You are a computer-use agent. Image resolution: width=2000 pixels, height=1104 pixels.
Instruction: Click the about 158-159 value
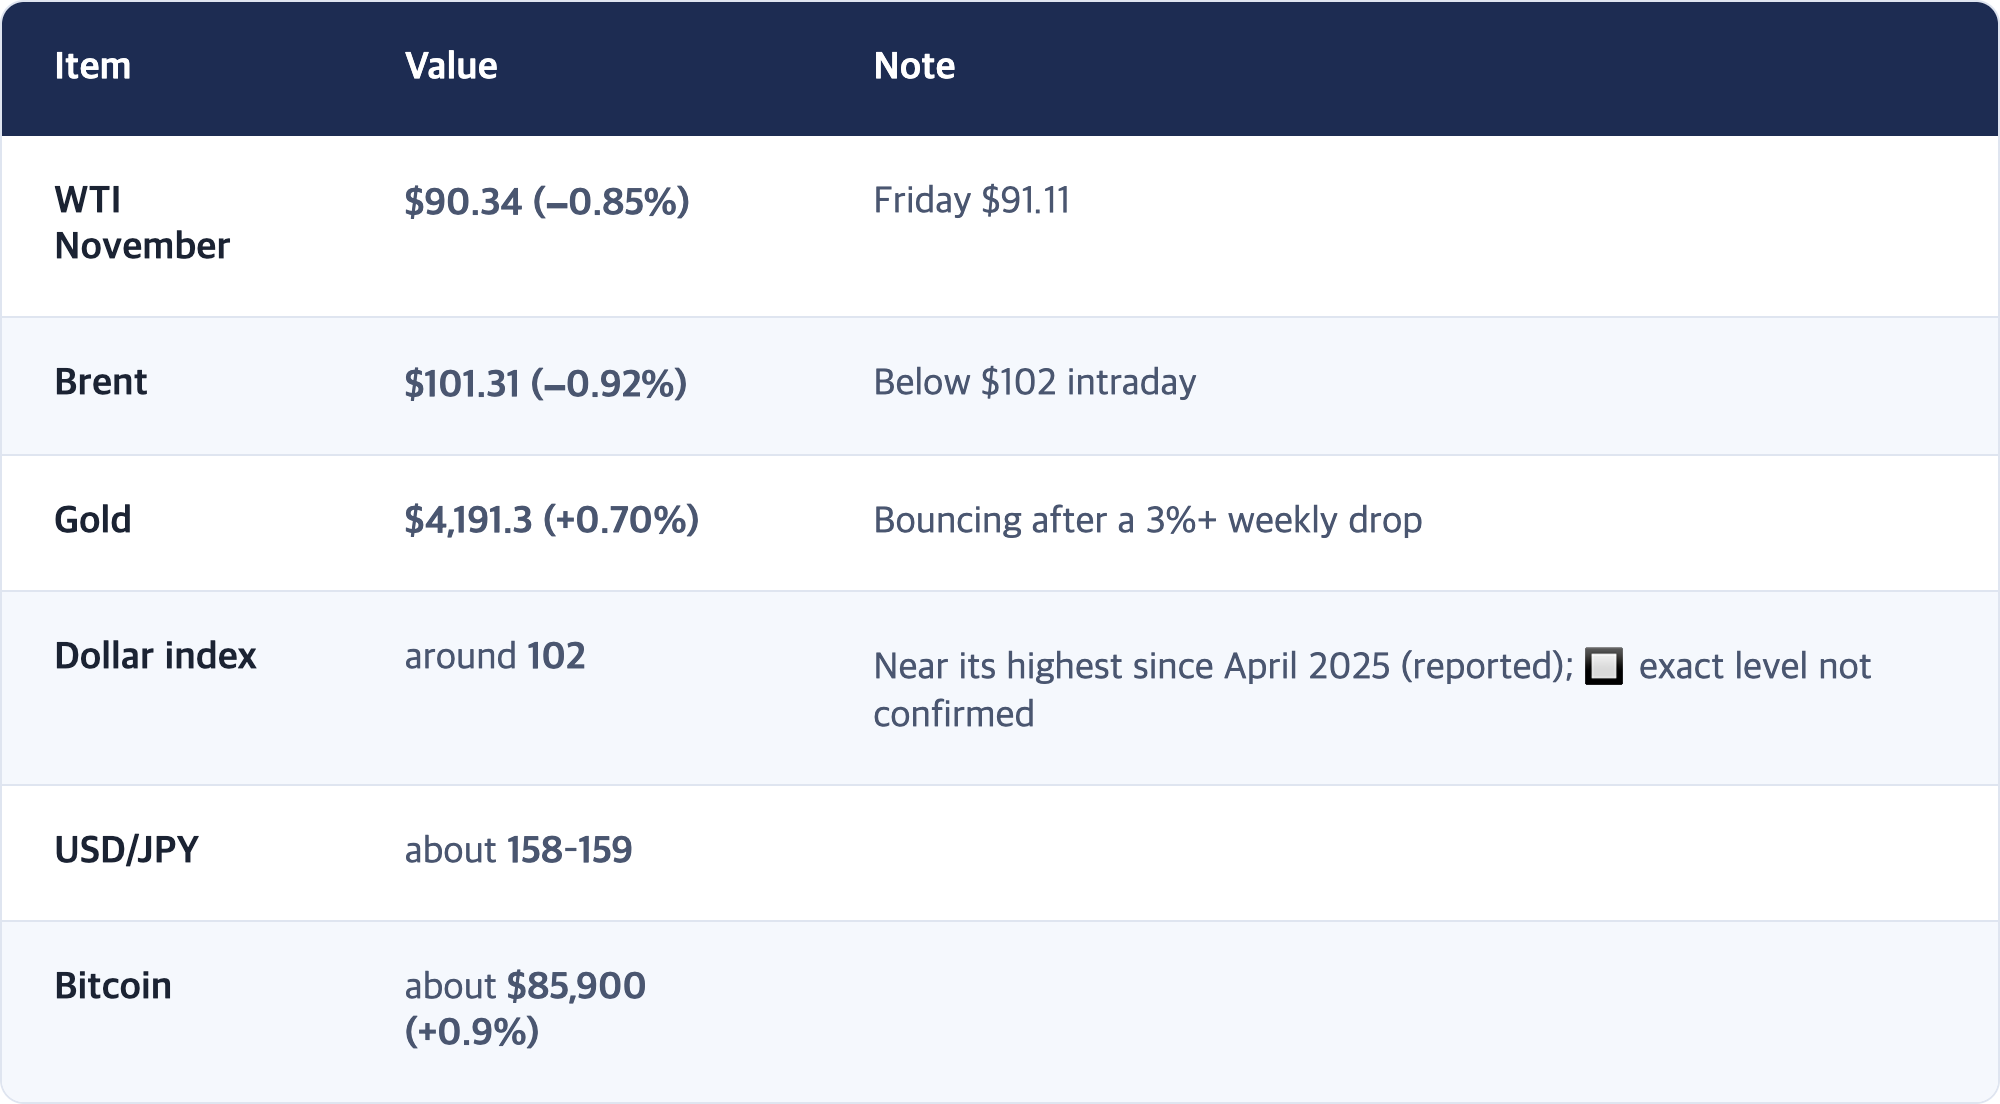pyautogui.click(x=518, y=850)
